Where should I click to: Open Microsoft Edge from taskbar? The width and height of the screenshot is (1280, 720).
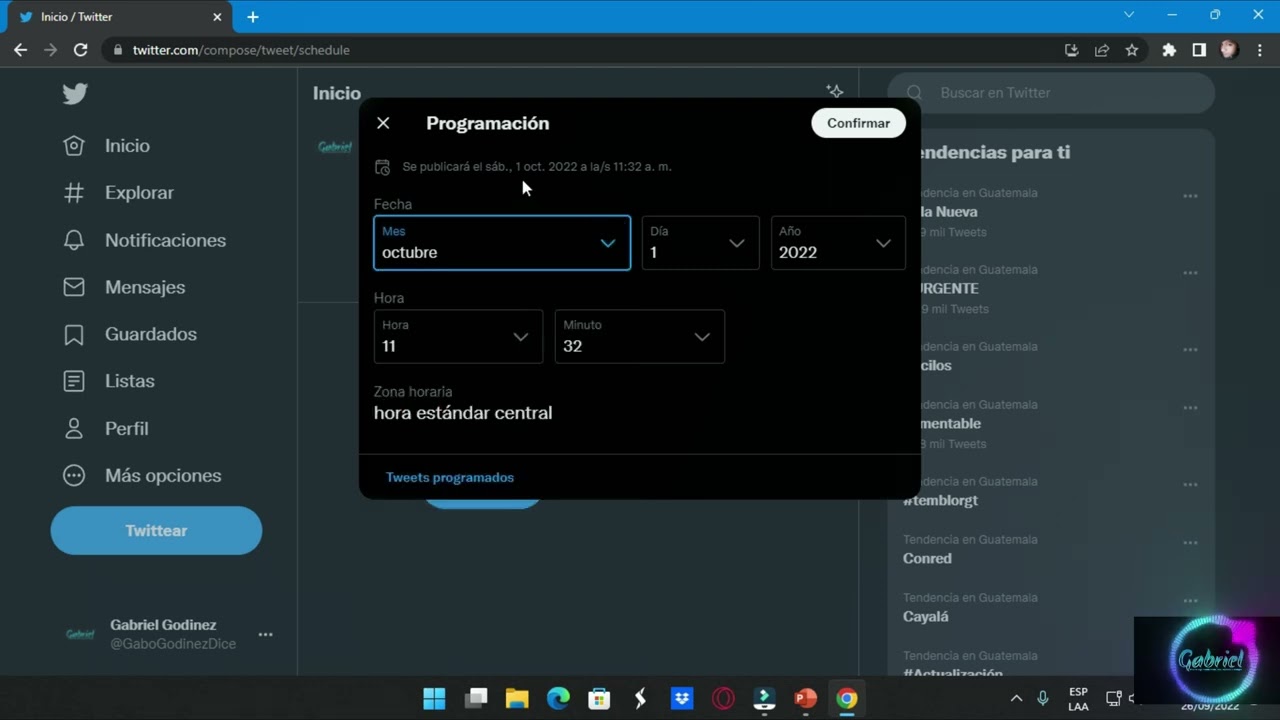coord(558,698)
